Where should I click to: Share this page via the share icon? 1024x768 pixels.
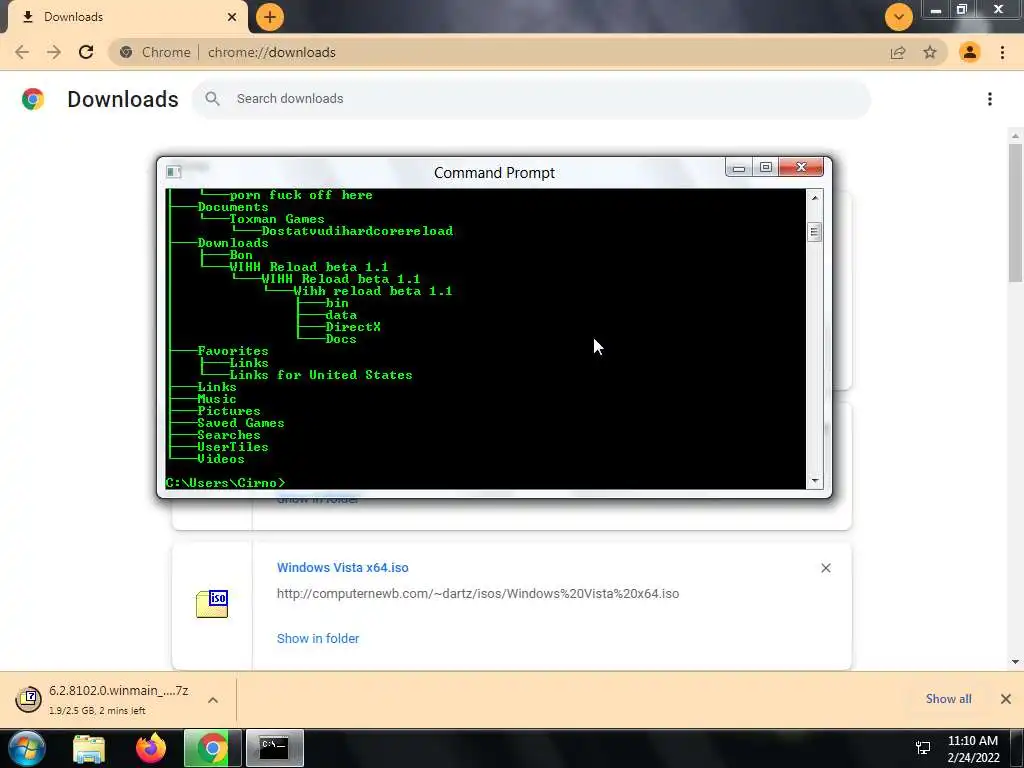(898, 52)
